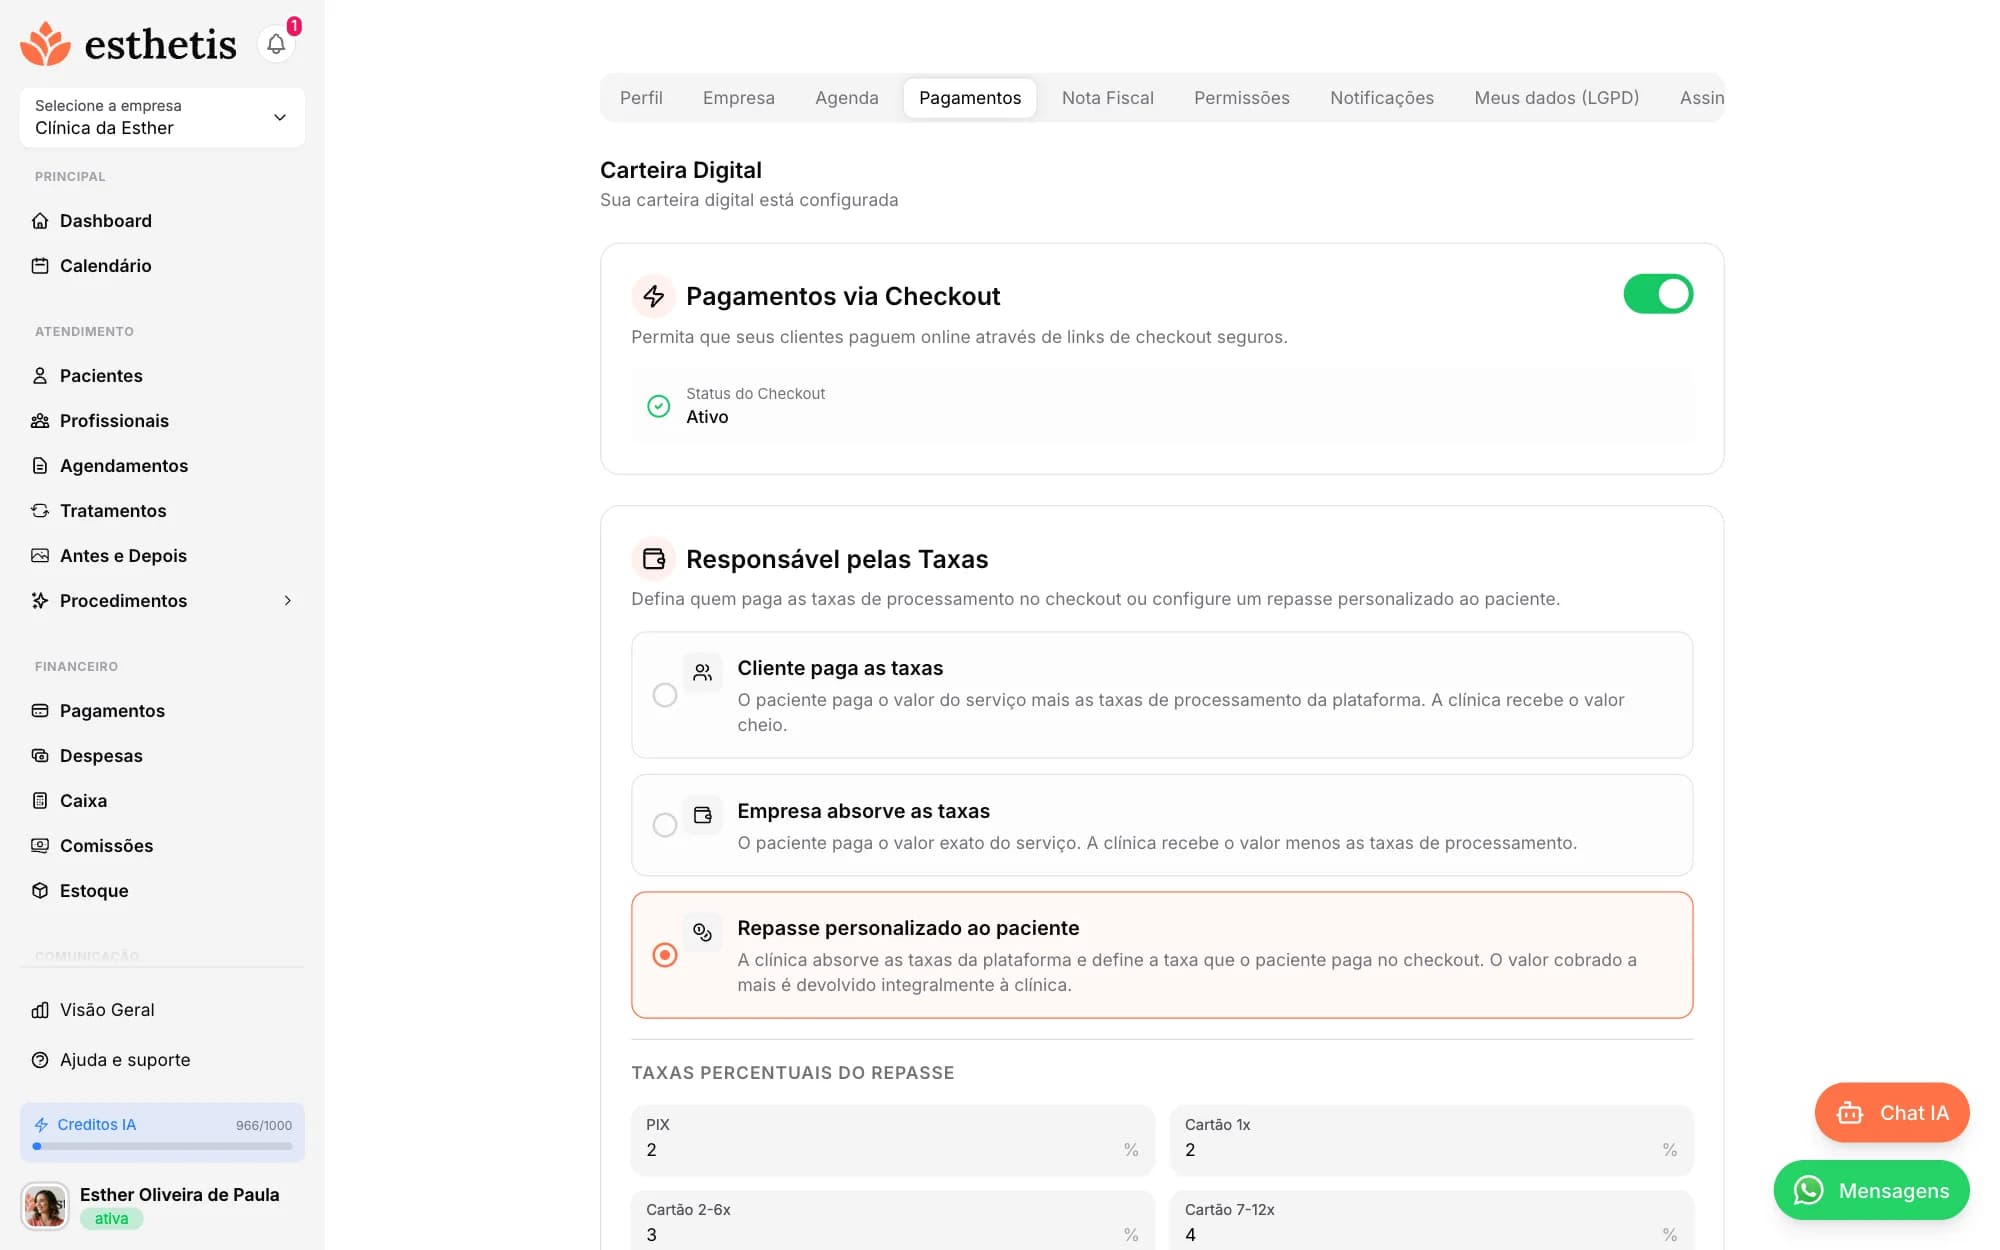Screen dimensions: 2000x1250
Task: Switch to the Notificações tab
Action: pos(1382,98)
